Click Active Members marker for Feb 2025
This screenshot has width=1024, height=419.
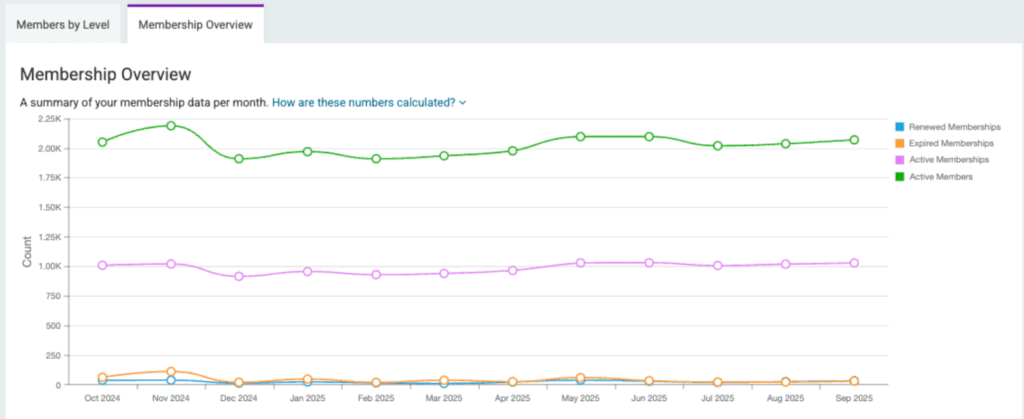(x=376, y=159)
